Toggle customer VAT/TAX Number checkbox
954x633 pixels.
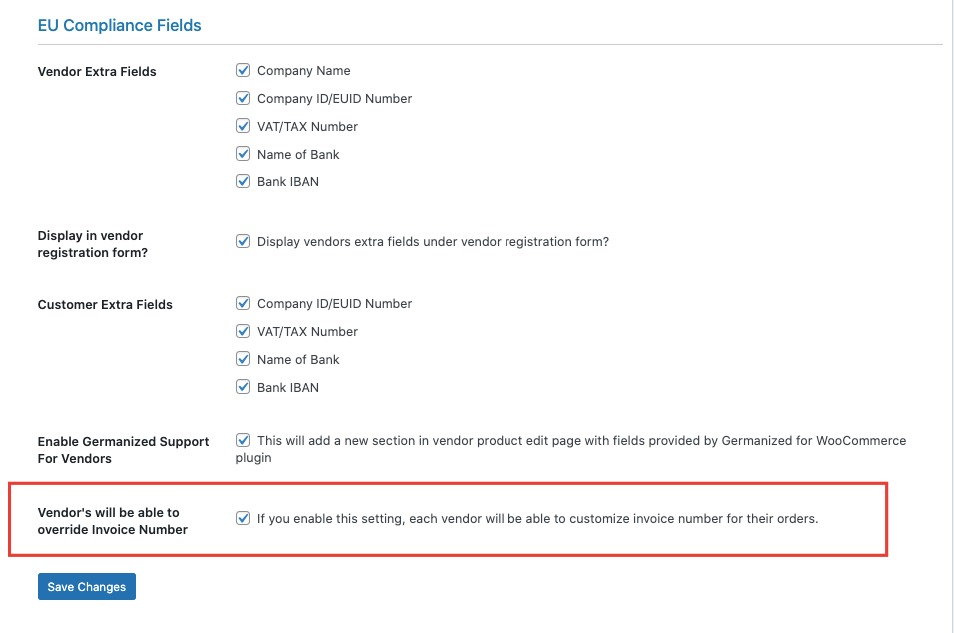tap(243, 331)
